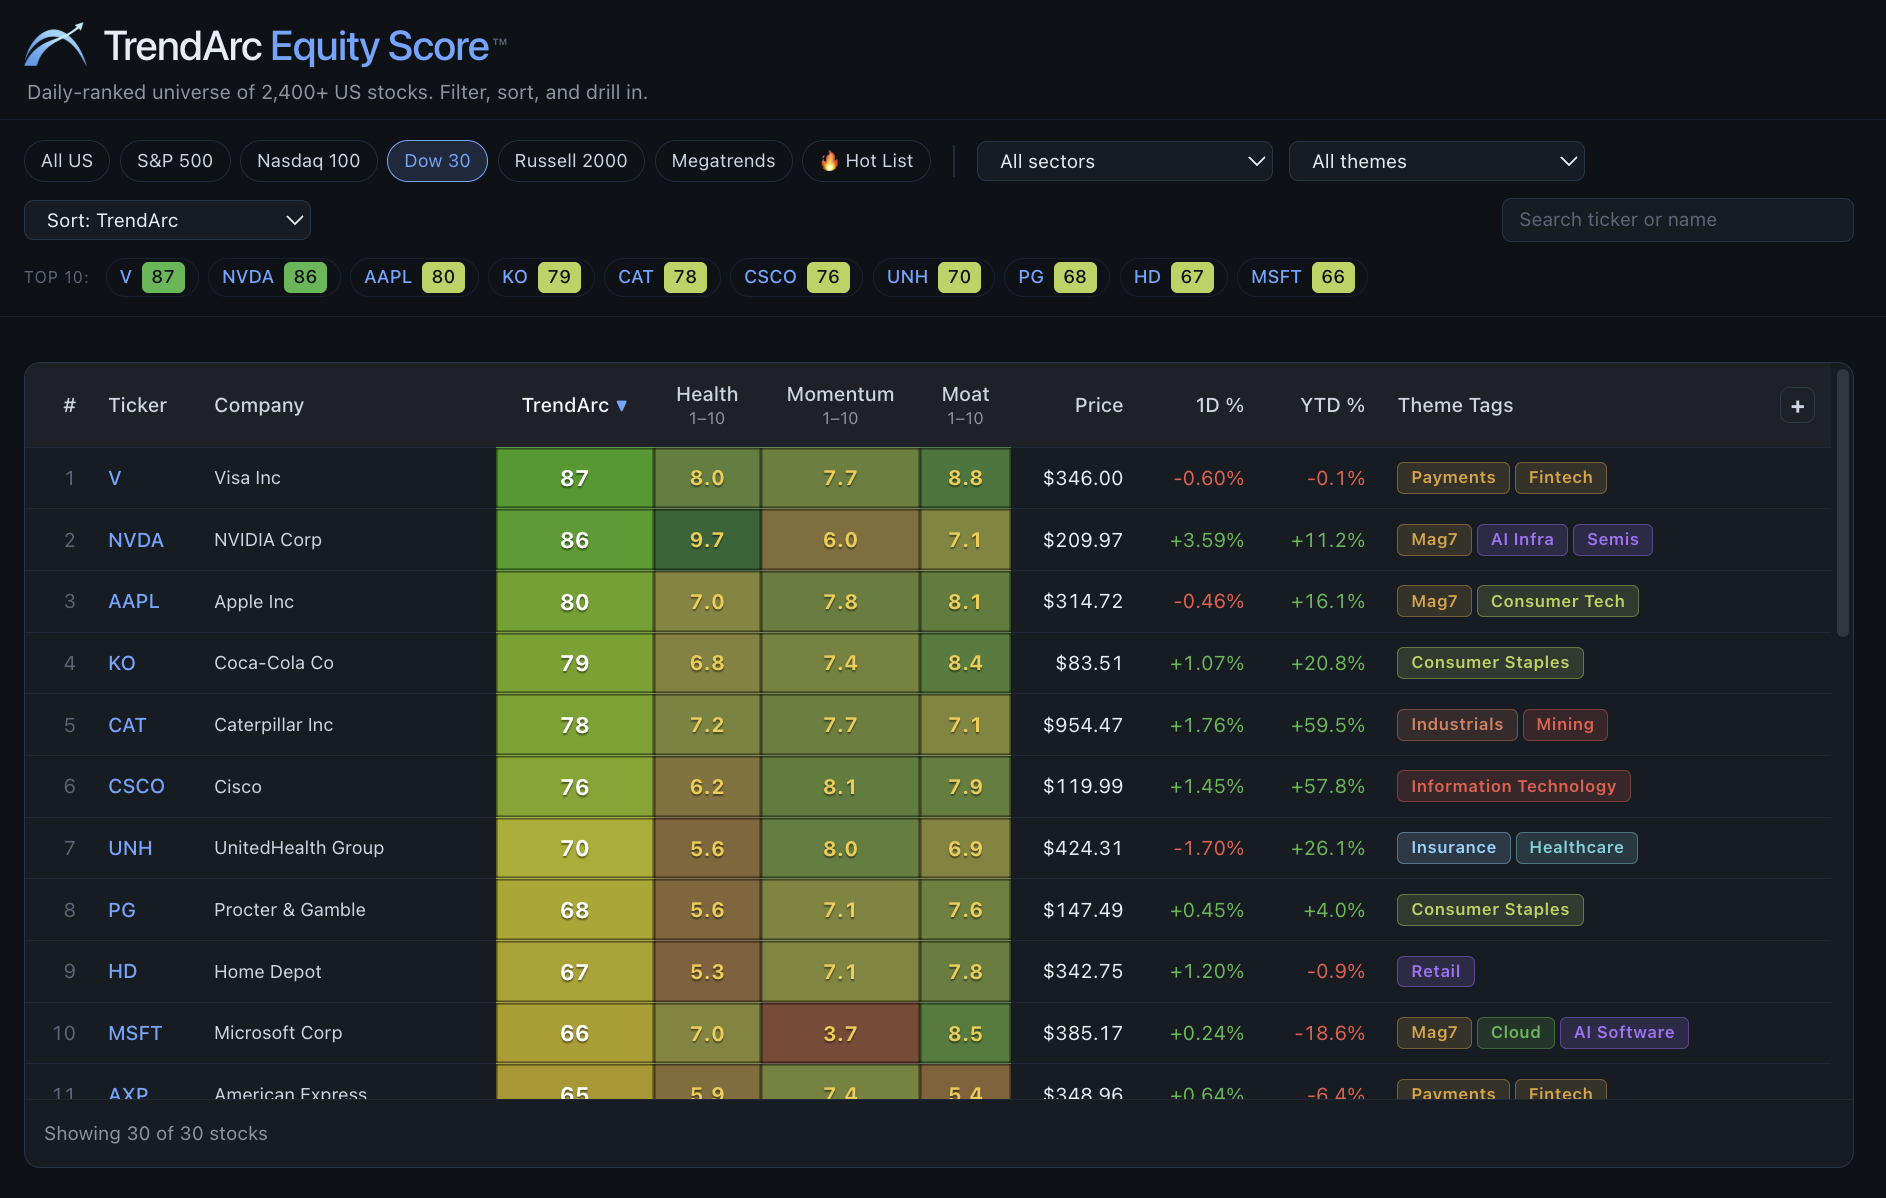Click the plus add-column button
Screen dimensions: 1886x1198
point(1797,406)
